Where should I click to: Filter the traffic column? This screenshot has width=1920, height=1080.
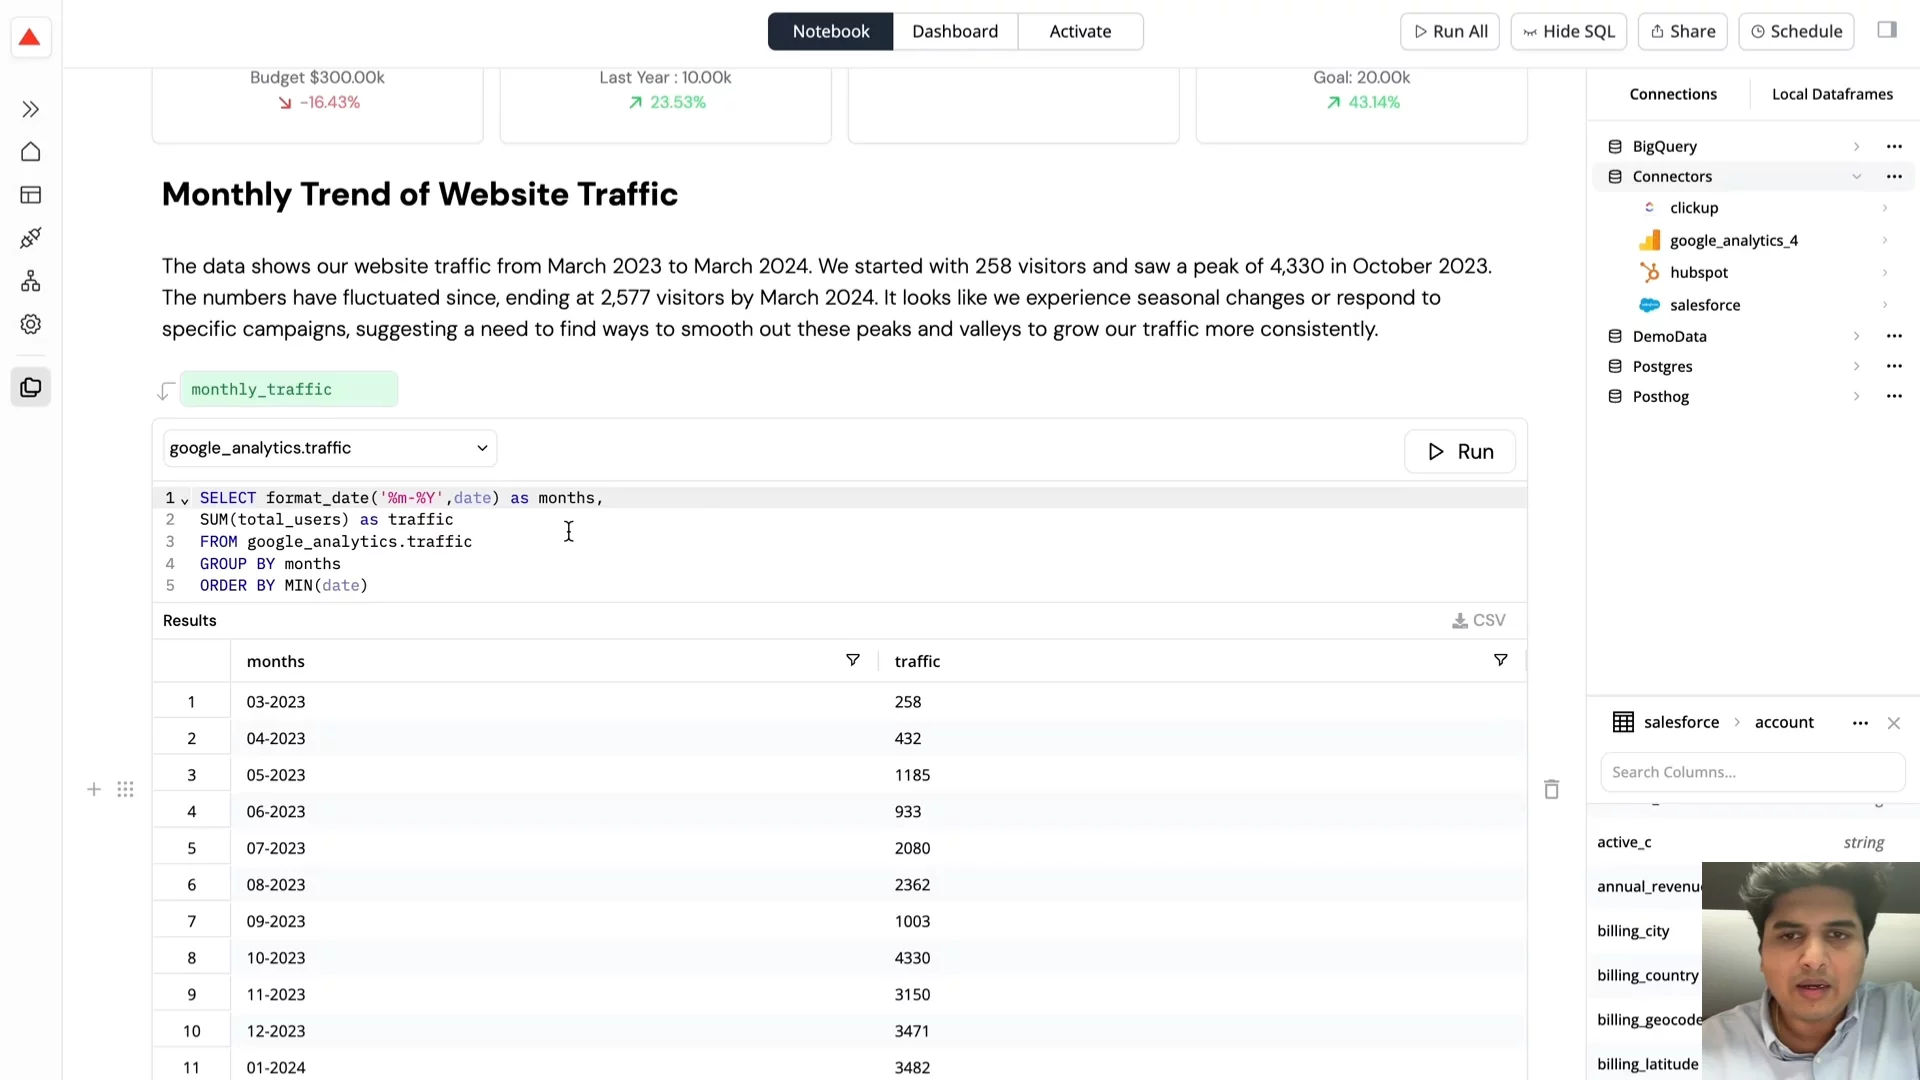pyautogui.click(x=1500, y=660)
